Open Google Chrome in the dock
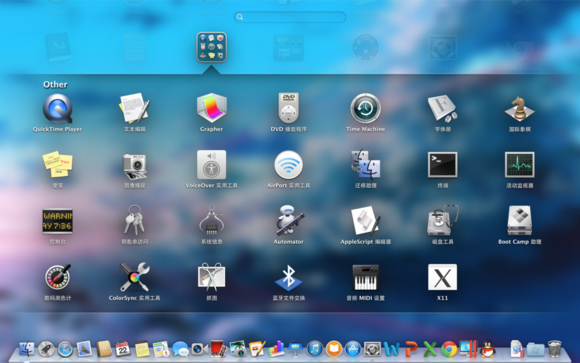The image size is (580, 363). [448, 349]
